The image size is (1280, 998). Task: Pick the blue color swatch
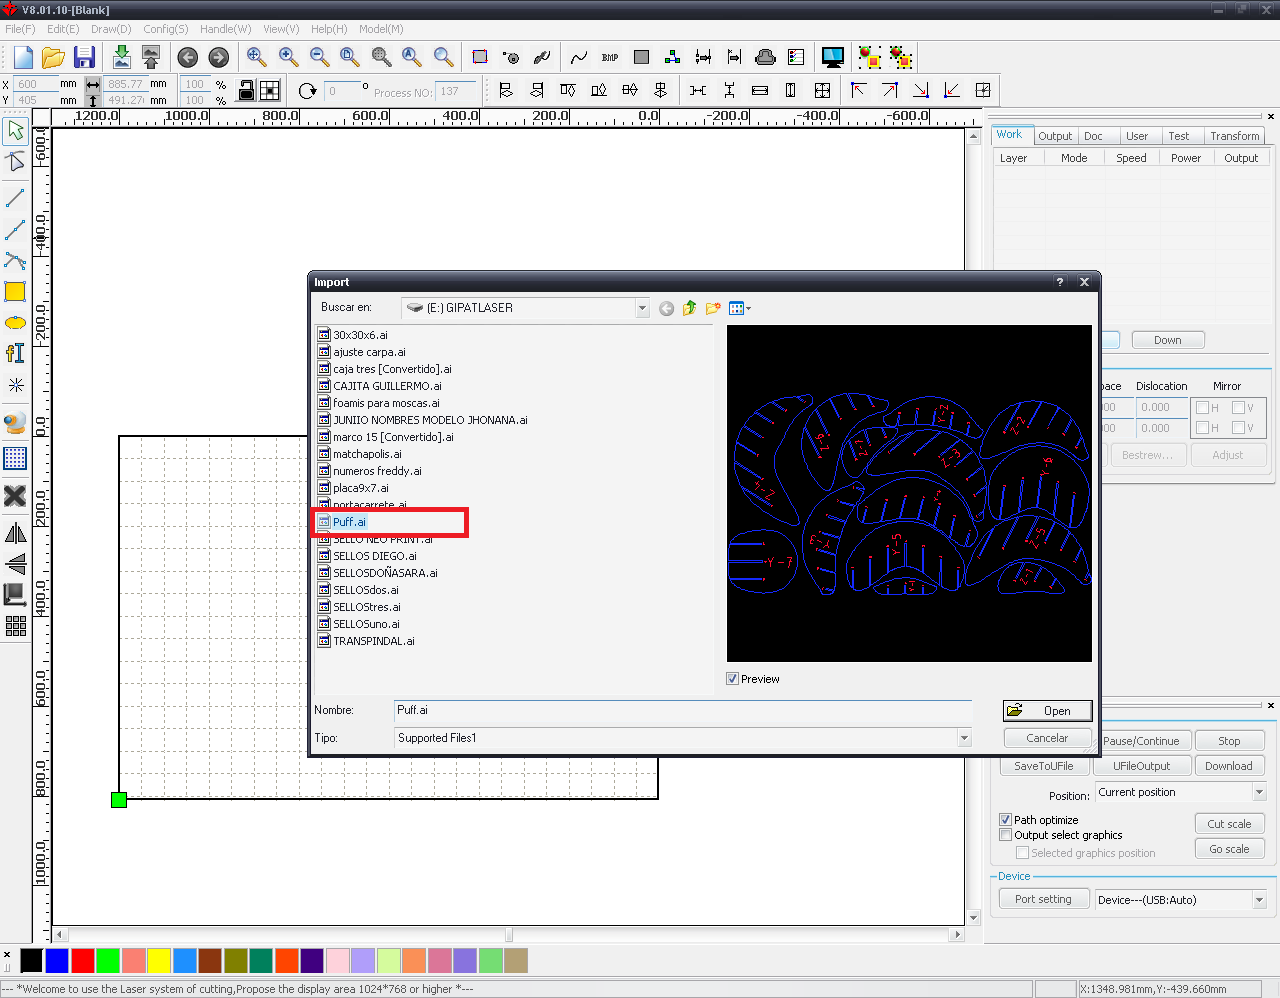point(57,961)
